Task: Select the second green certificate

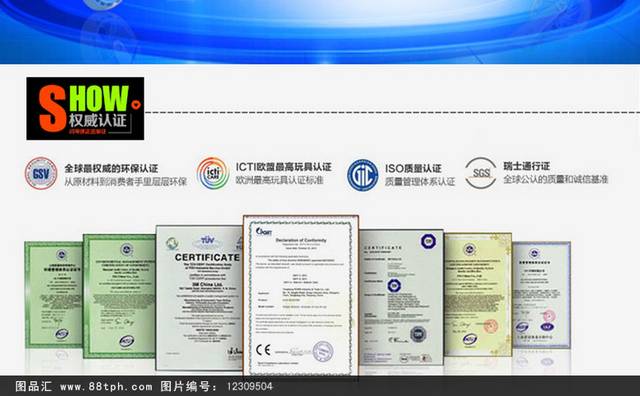Action: (x=119, y=296)
